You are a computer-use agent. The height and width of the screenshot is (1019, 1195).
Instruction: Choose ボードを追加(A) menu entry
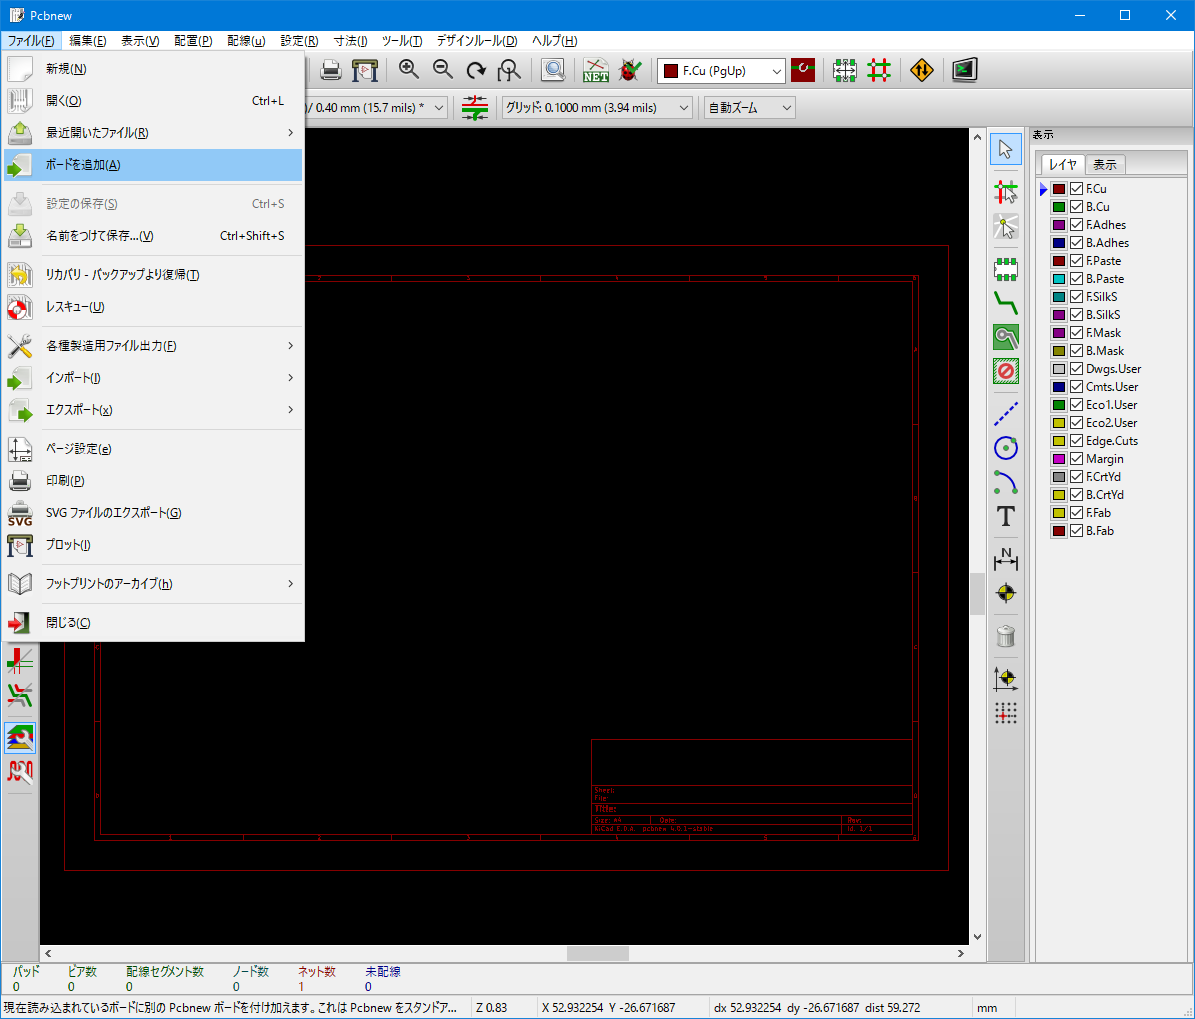point(152,165)
